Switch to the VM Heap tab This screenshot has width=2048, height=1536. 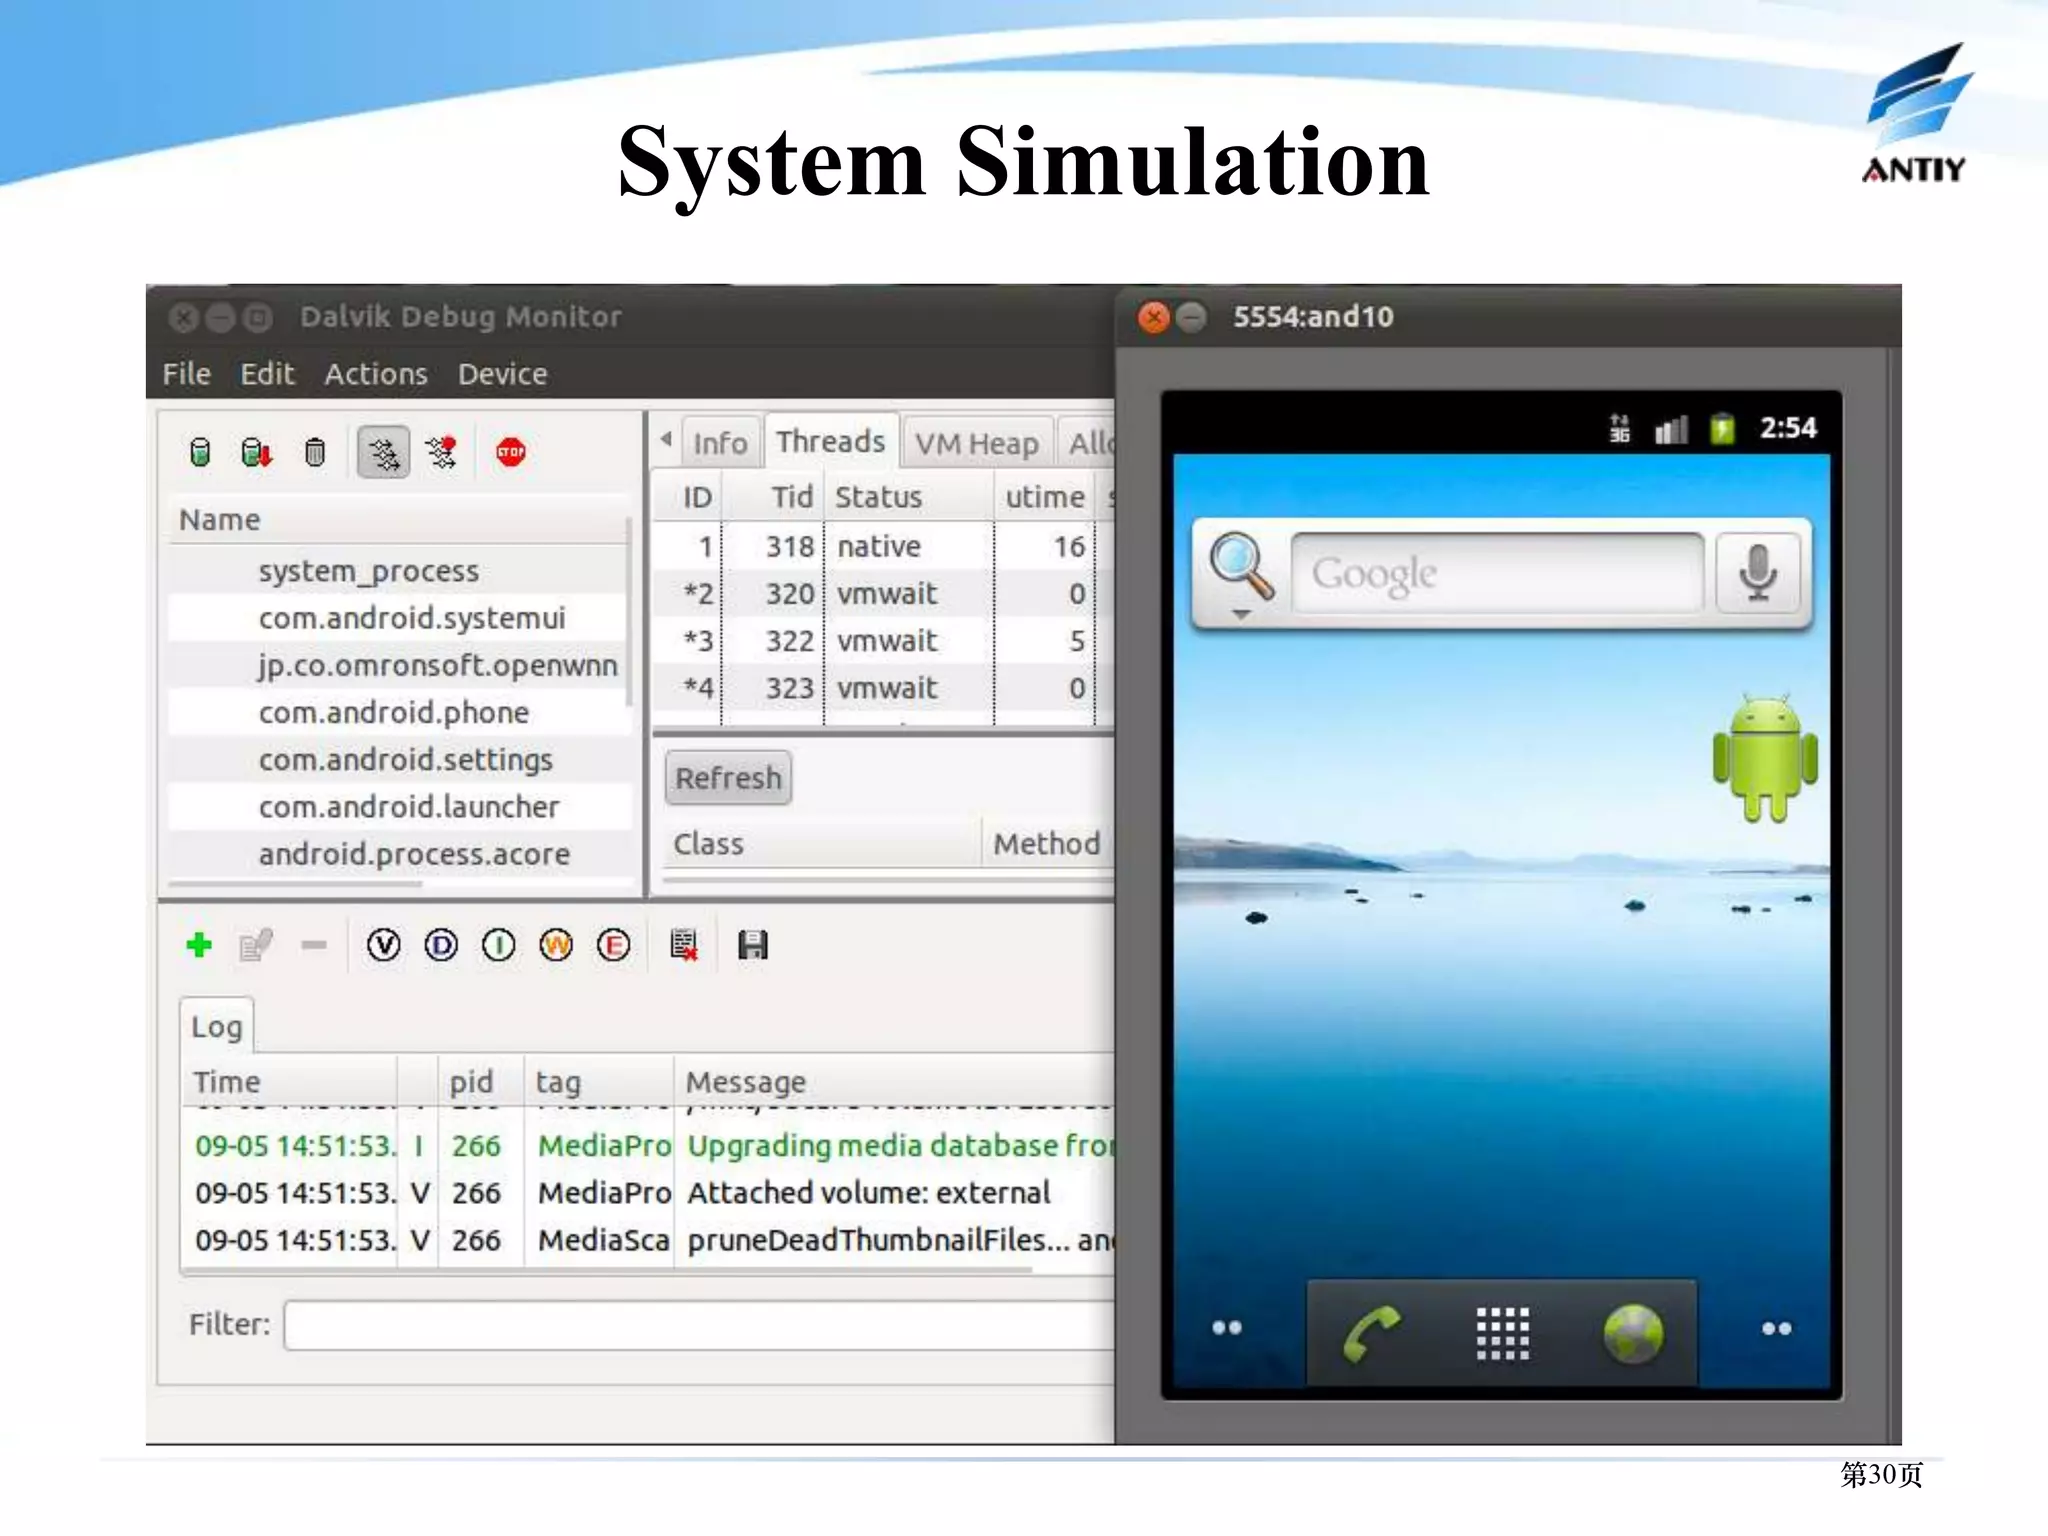coord(977,443)
